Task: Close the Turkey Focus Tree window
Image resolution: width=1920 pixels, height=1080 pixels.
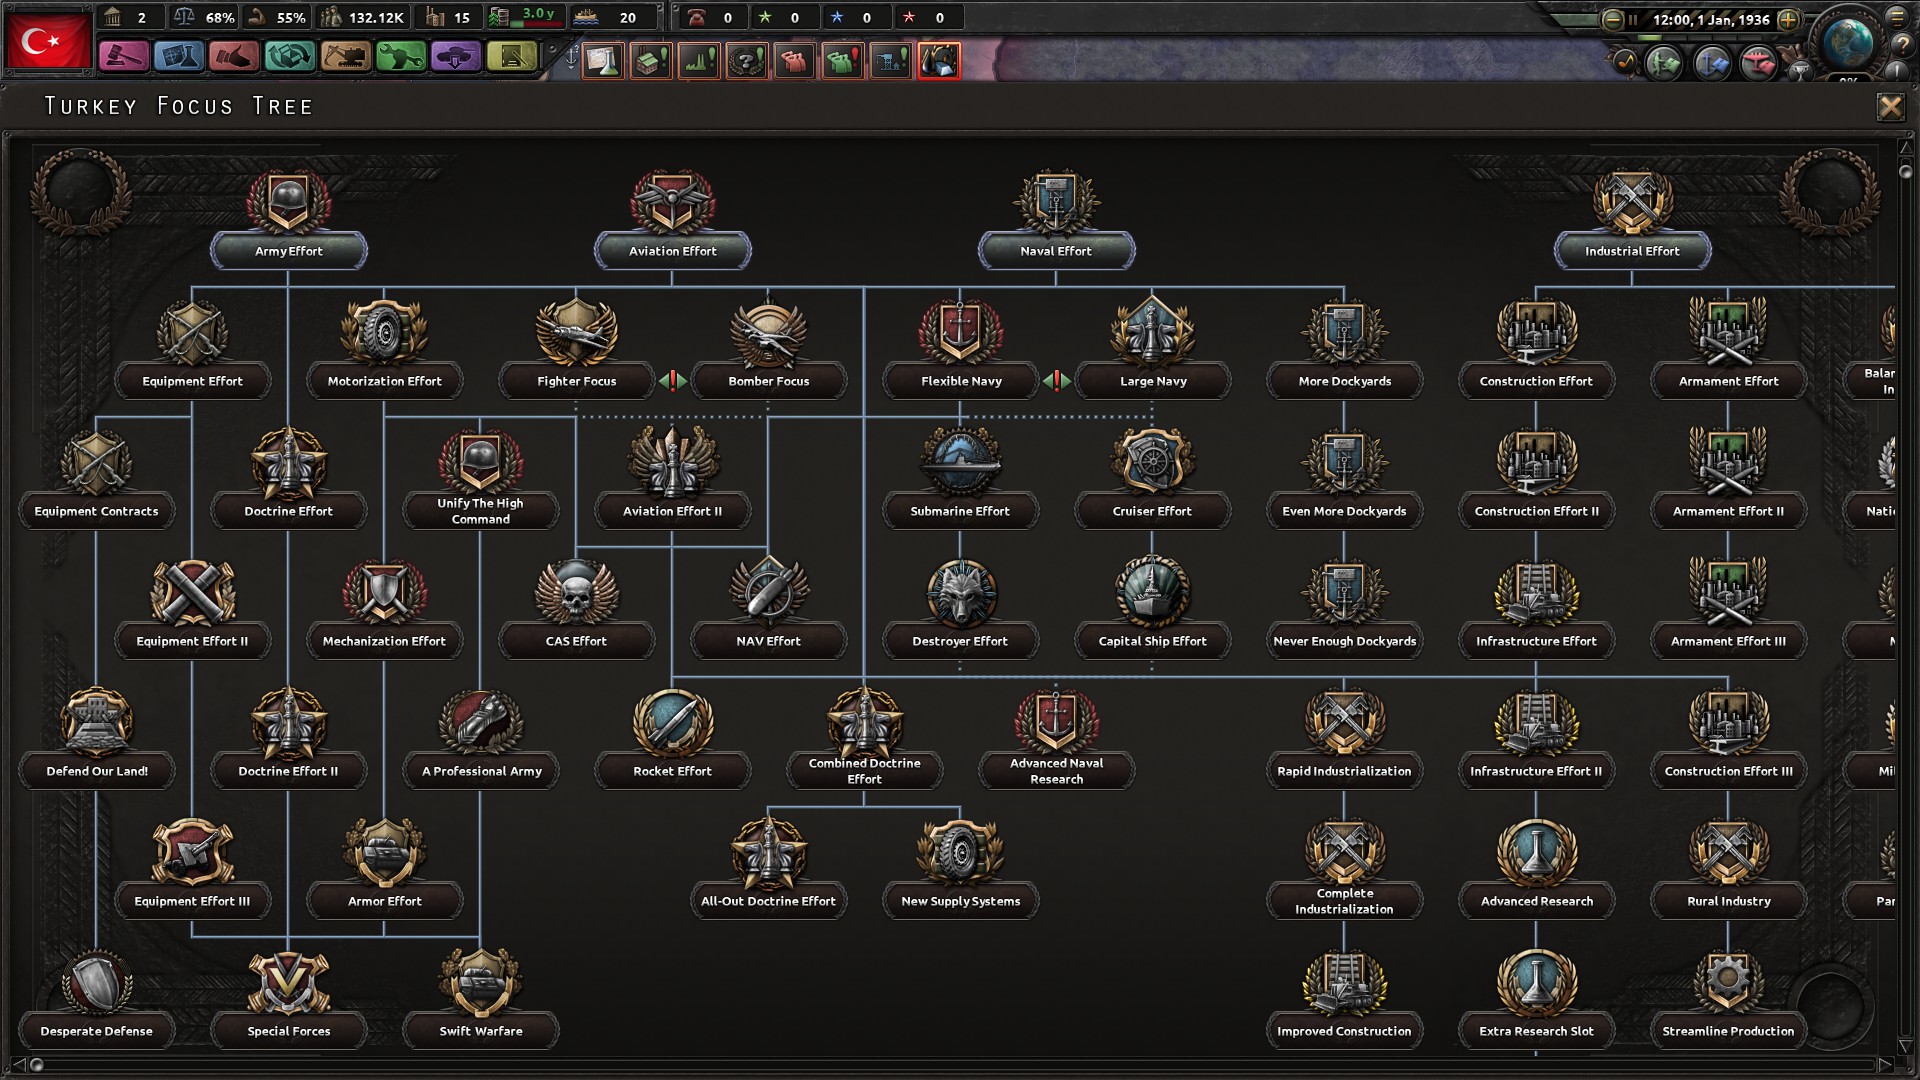Action: coord(1890,107)
